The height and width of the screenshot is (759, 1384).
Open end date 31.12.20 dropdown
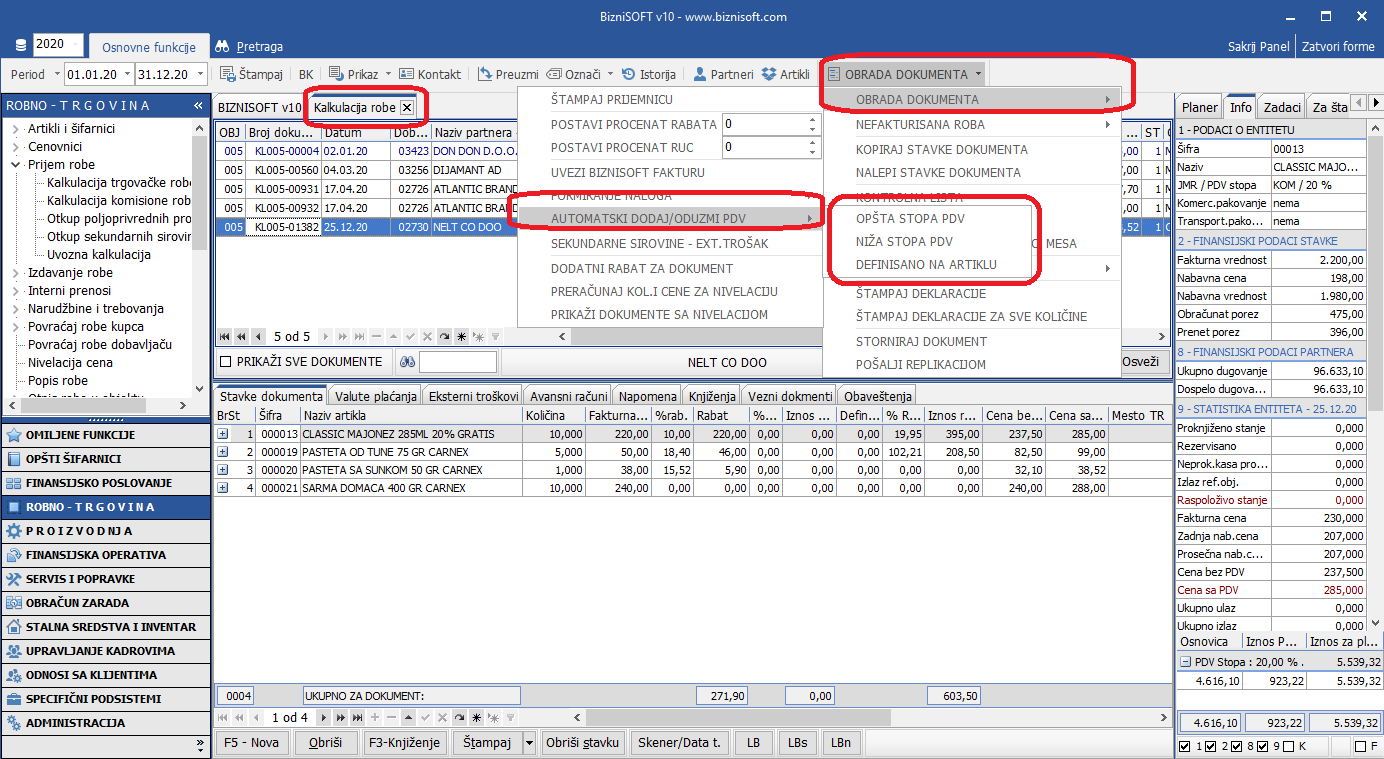(x=201, y=75)
